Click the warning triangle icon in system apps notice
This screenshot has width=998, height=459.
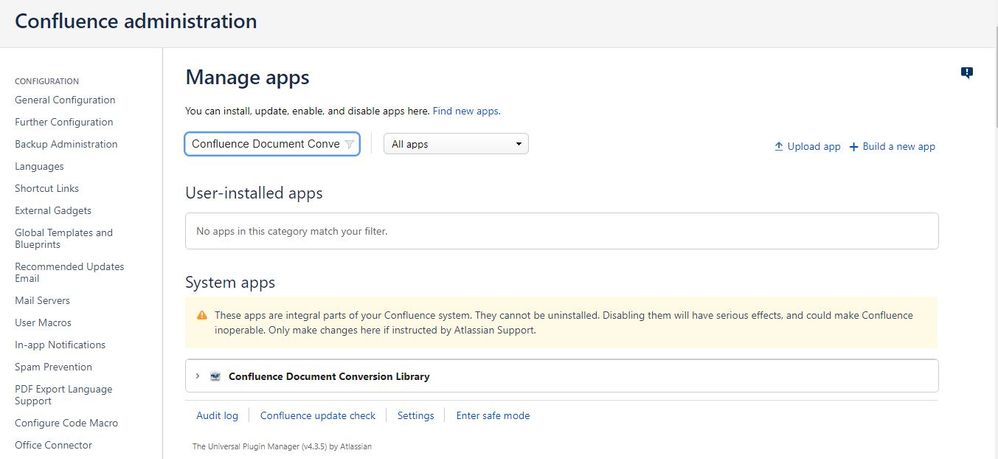202,315
